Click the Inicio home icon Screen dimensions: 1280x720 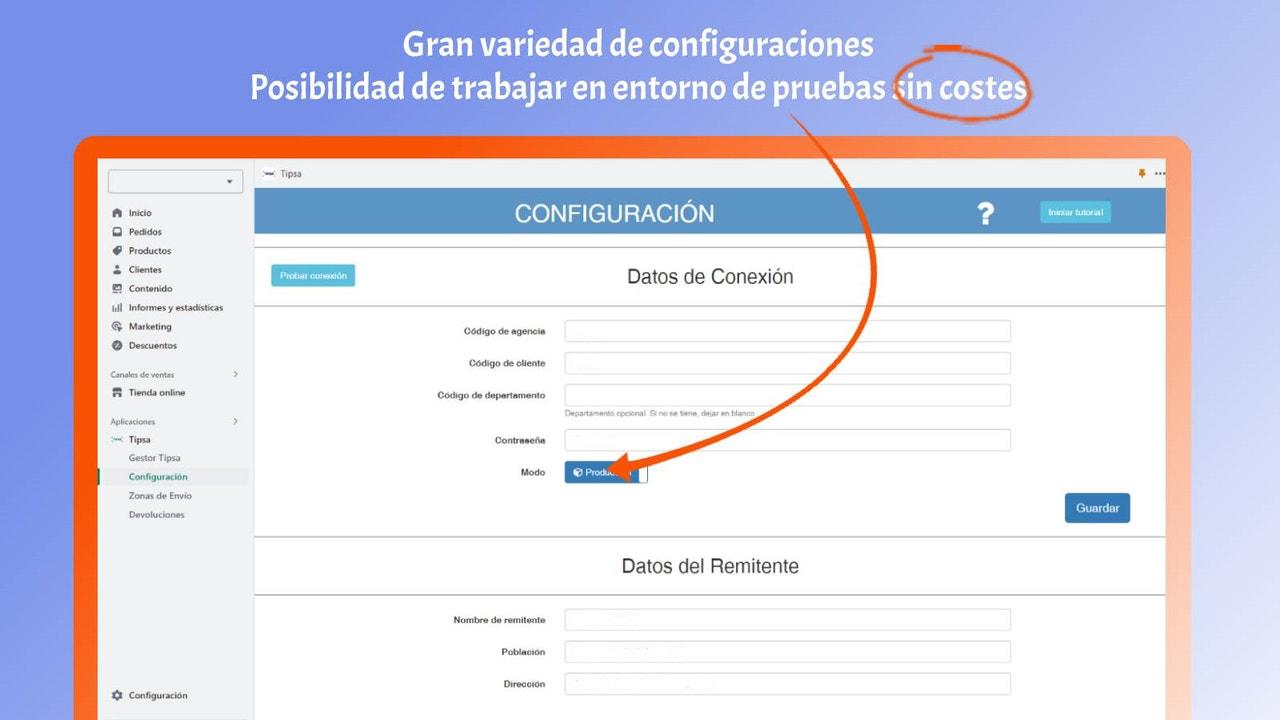117,213
